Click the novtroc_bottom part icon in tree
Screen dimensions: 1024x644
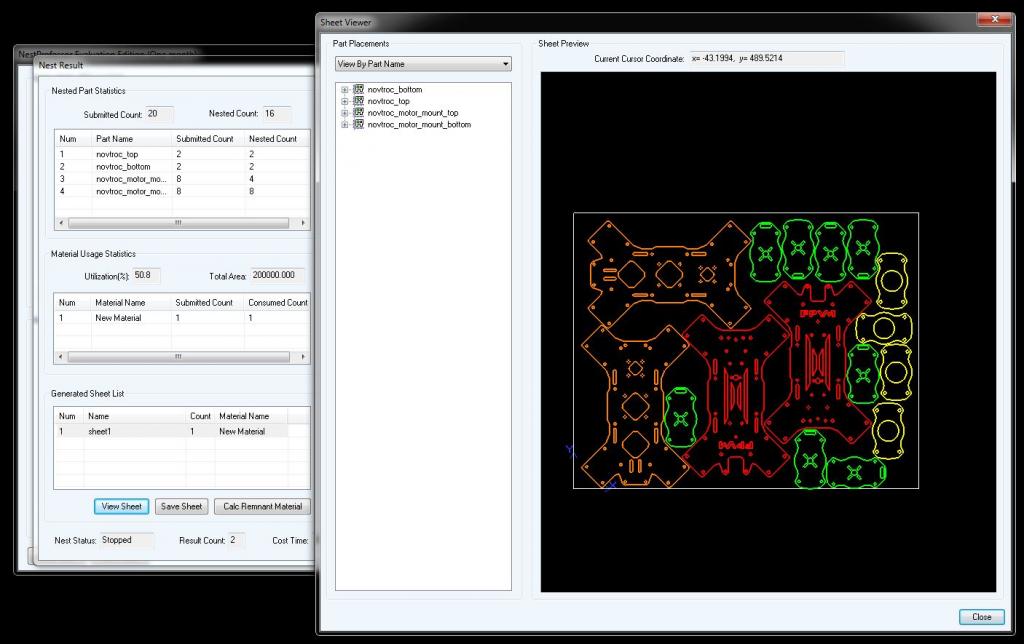pyautogui.click(x=359, y=90)
